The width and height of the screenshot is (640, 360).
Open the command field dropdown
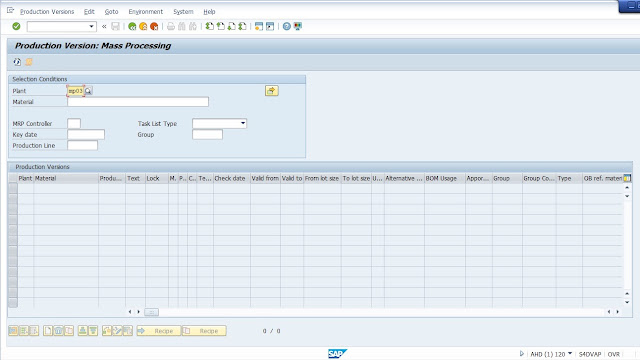tap(91, 27)
